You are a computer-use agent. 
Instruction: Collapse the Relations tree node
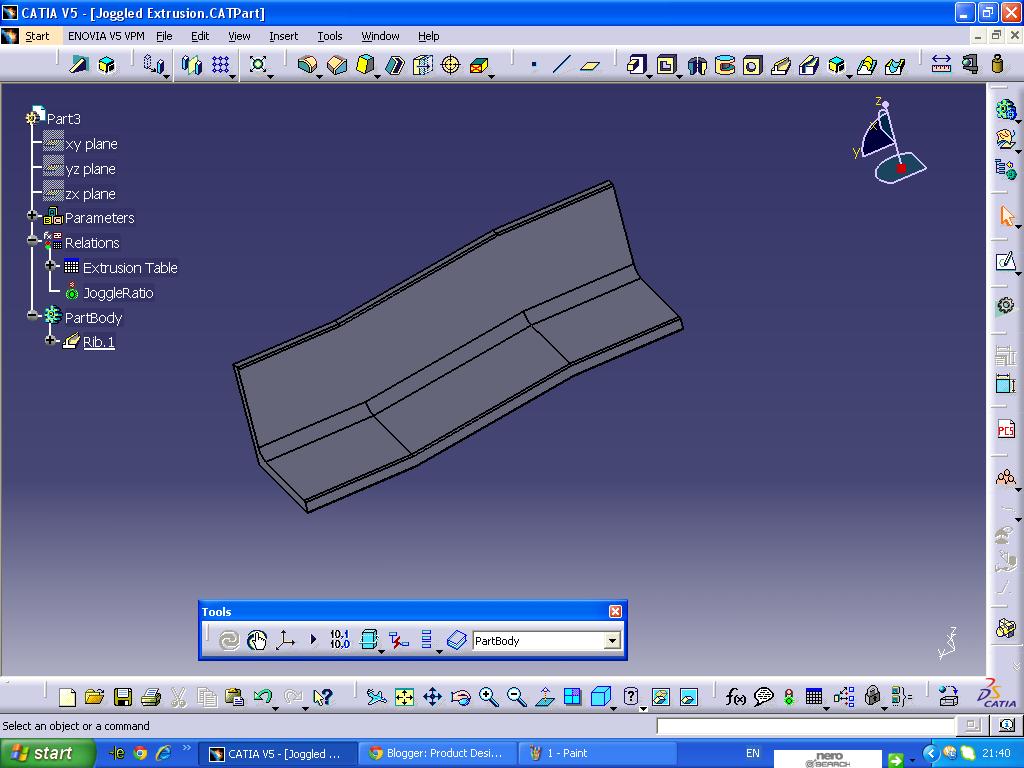34,242
